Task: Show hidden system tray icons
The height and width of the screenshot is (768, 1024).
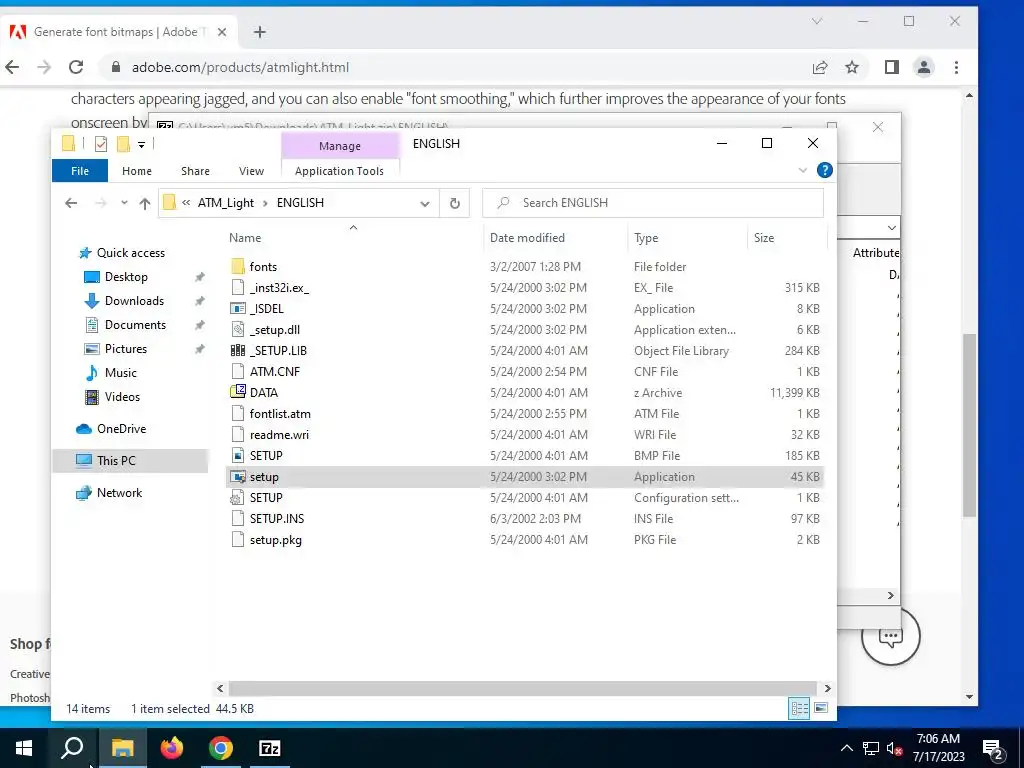Action: pyautogui.click(x=846, y=748)
